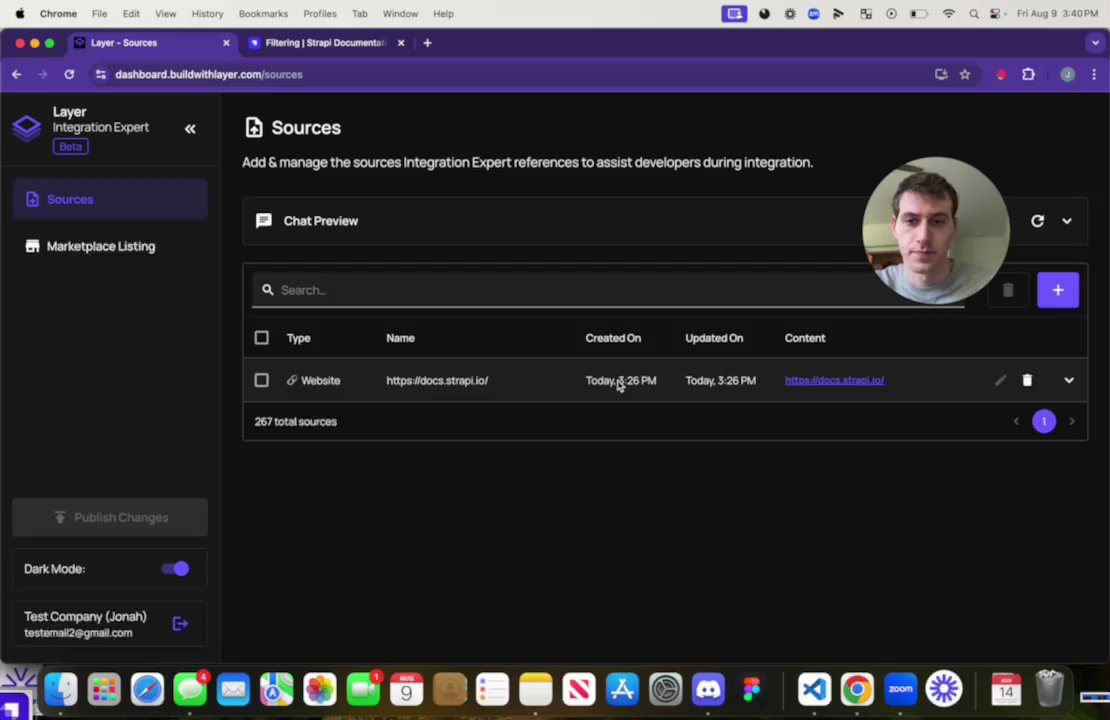This screenshot has height=720, width=1110.
Task: Close the Filtering Strapi Documentation tab
Action: tap(401, 42)
